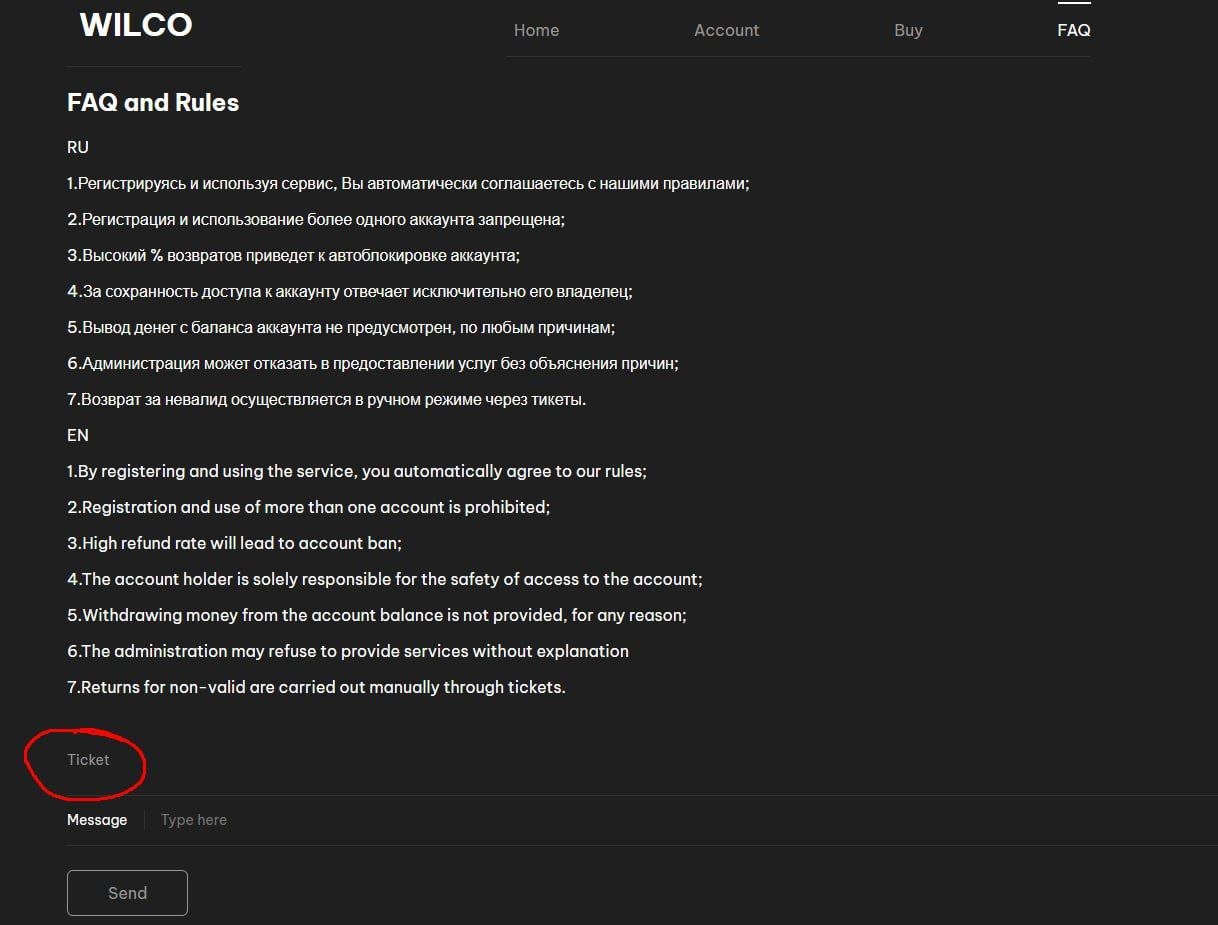The image size is (1218, 925).
Task: Click the RU section label
Action: tap(78, 147)
